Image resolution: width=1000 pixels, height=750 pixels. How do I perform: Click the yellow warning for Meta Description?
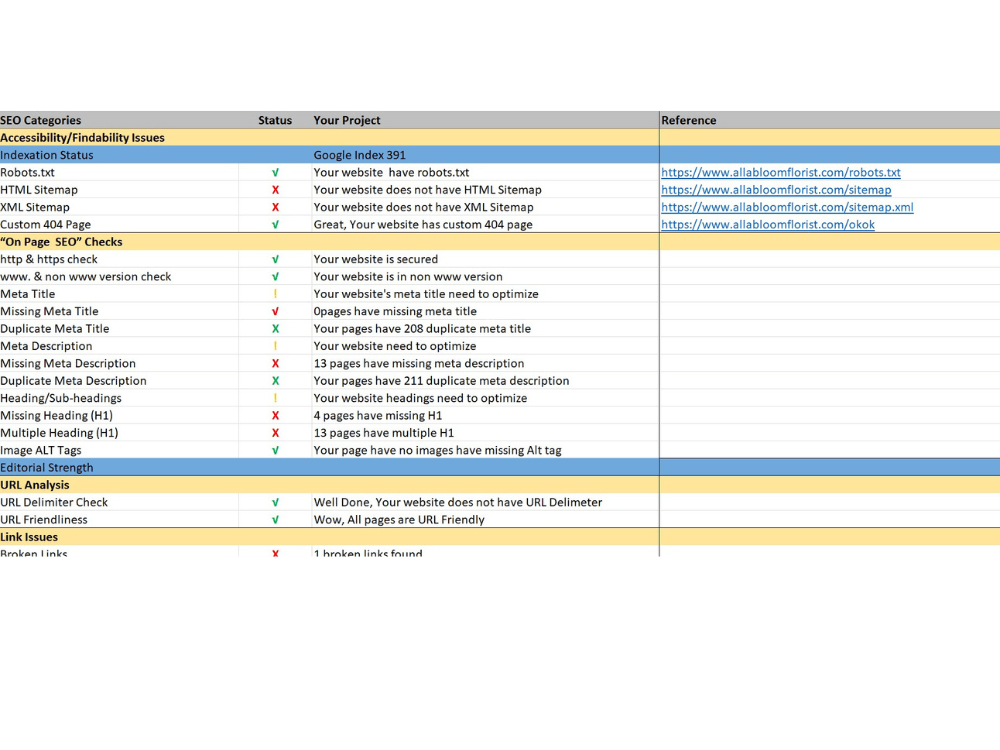pyautogui.click(x=276, y=346)
